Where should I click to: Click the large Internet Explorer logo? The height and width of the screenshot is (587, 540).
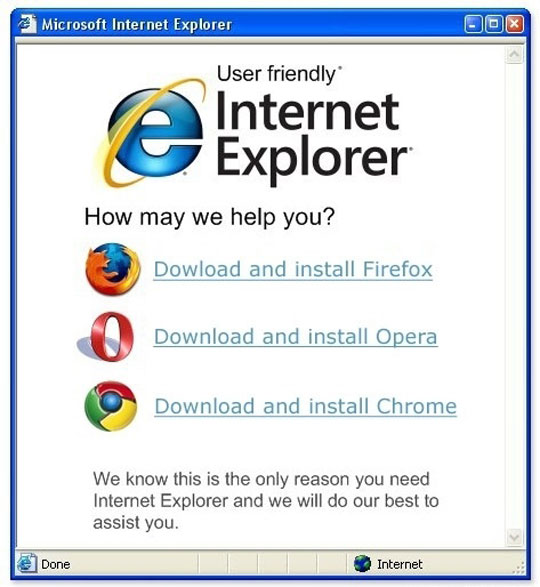152,132
